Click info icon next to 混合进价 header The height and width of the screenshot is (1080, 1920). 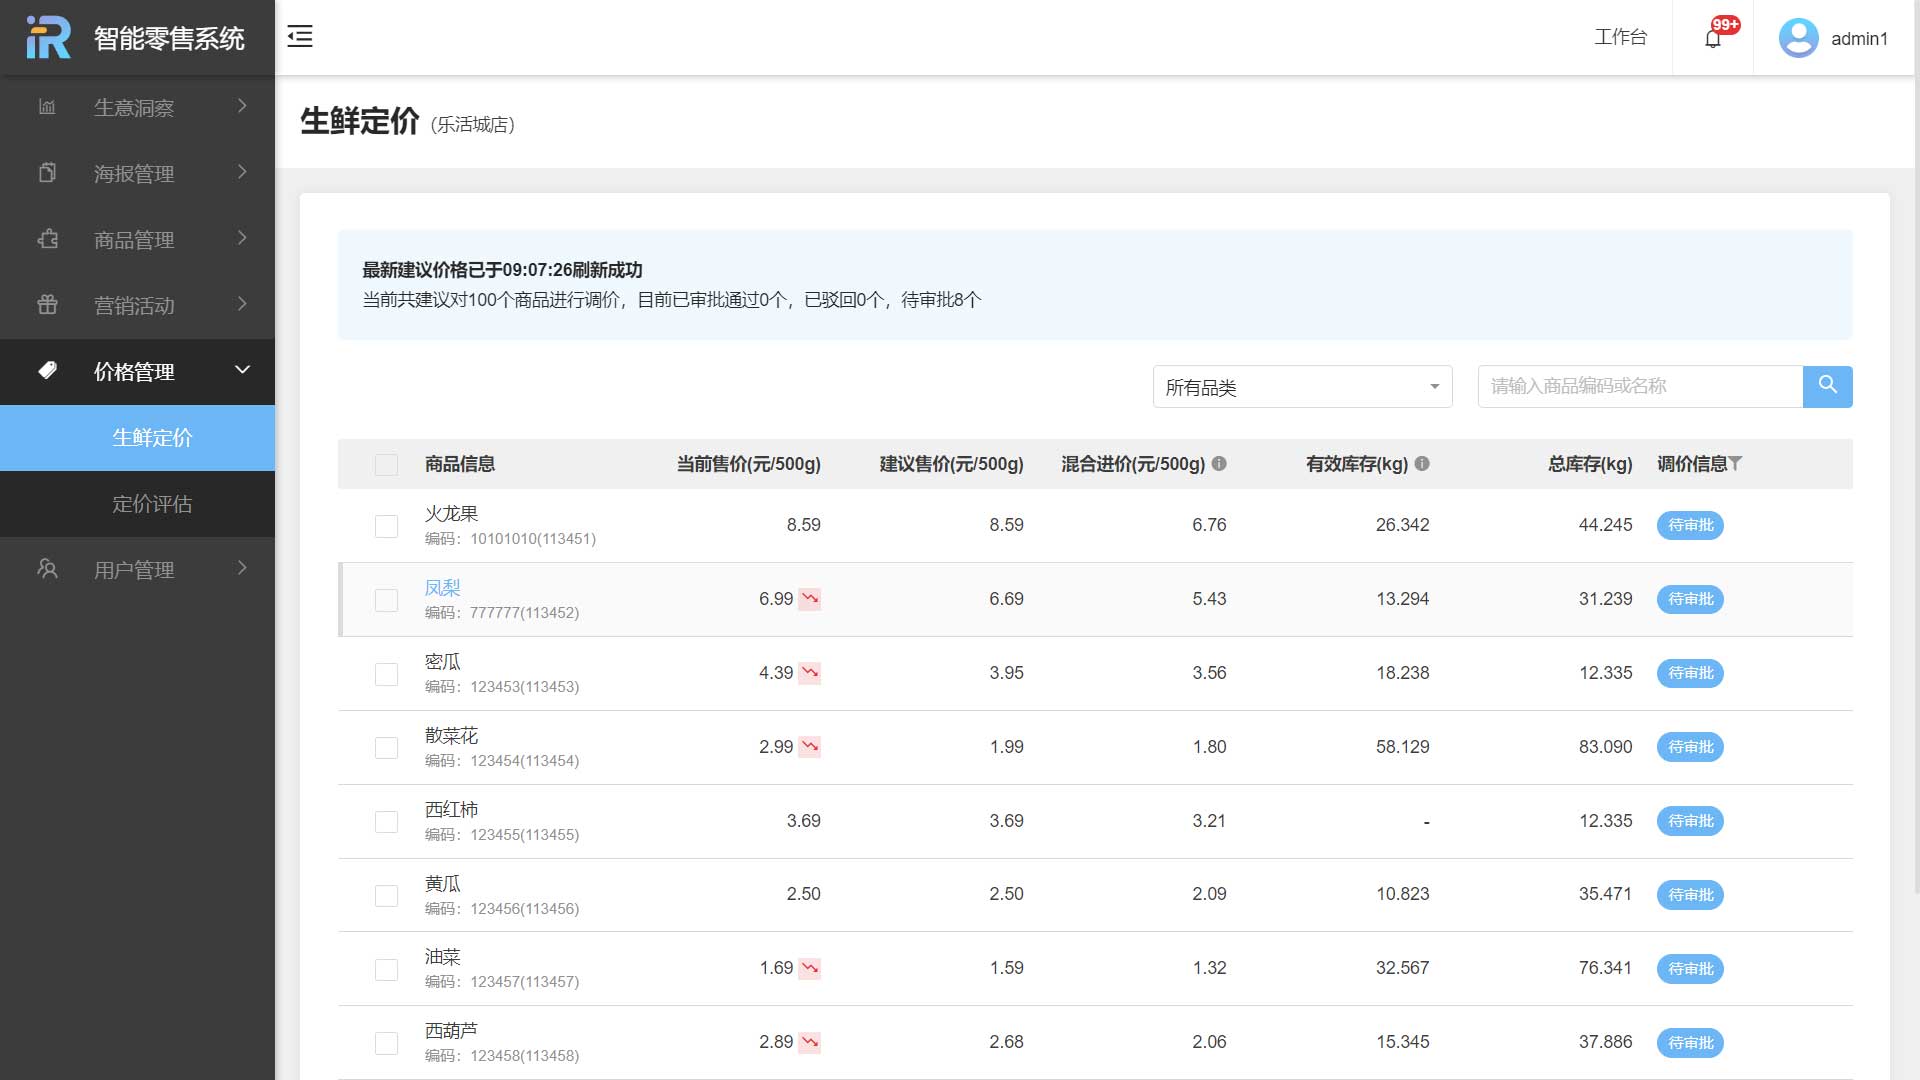coord(1219,463)
